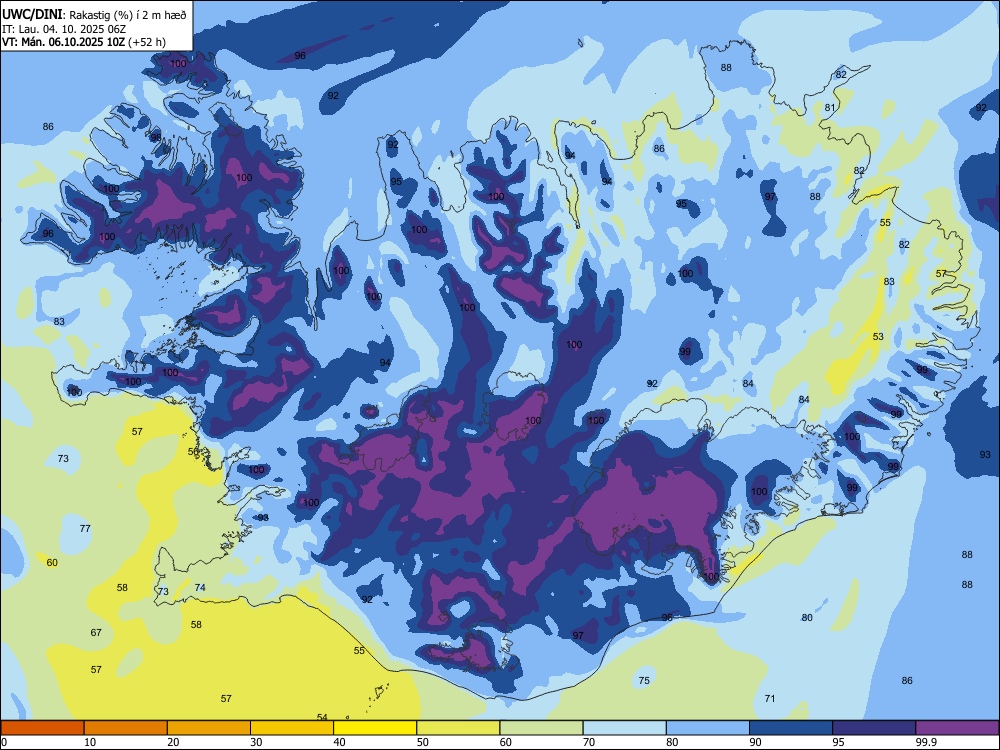Click the humidity value "53" on the map

click(878, 337)
